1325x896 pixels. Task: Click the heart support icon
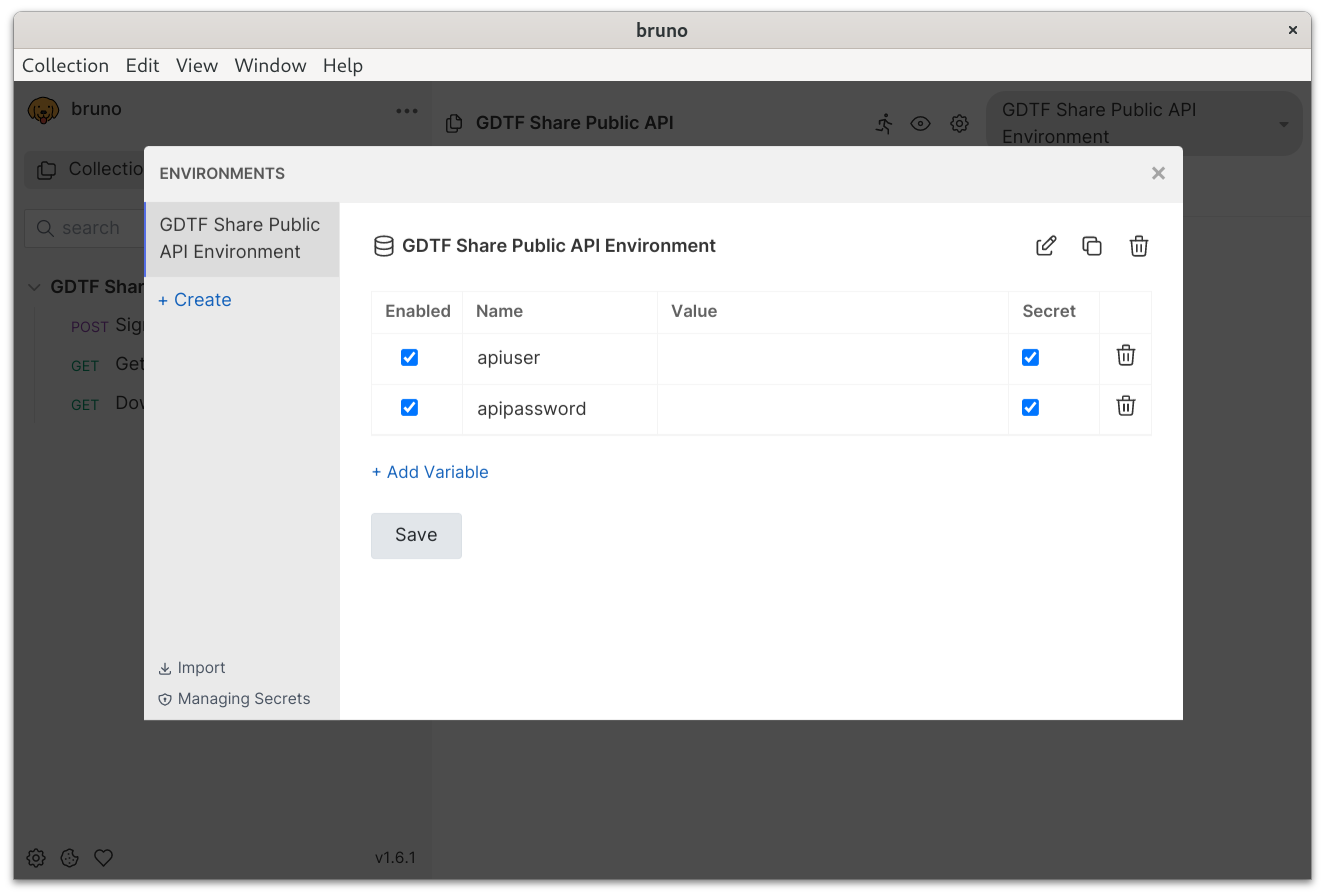(103, 857)
